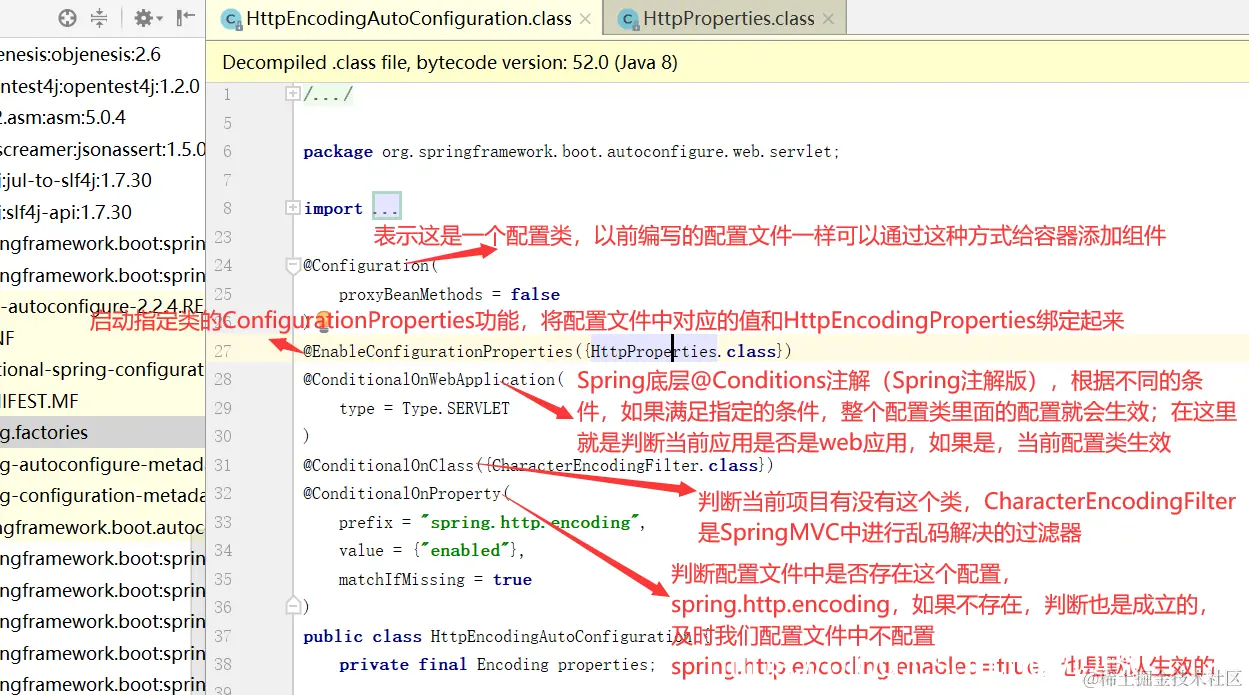Click HttpProperties.class reference on line 27
The height and width of the screenshot is (695, 1249).
click(x=684, y=351)
